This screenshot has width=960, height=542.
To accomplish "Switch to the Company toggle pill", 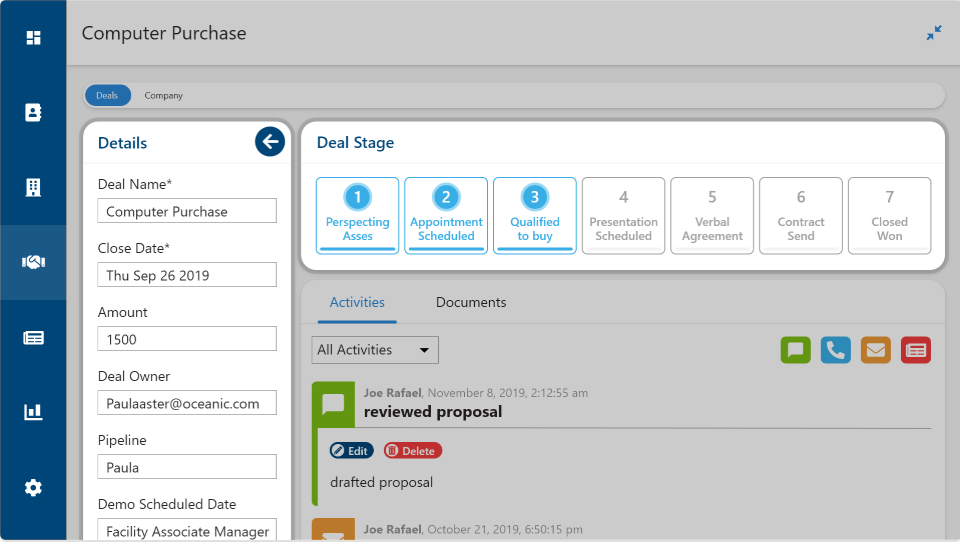I will pyautogui.click(x=164, y=96).
